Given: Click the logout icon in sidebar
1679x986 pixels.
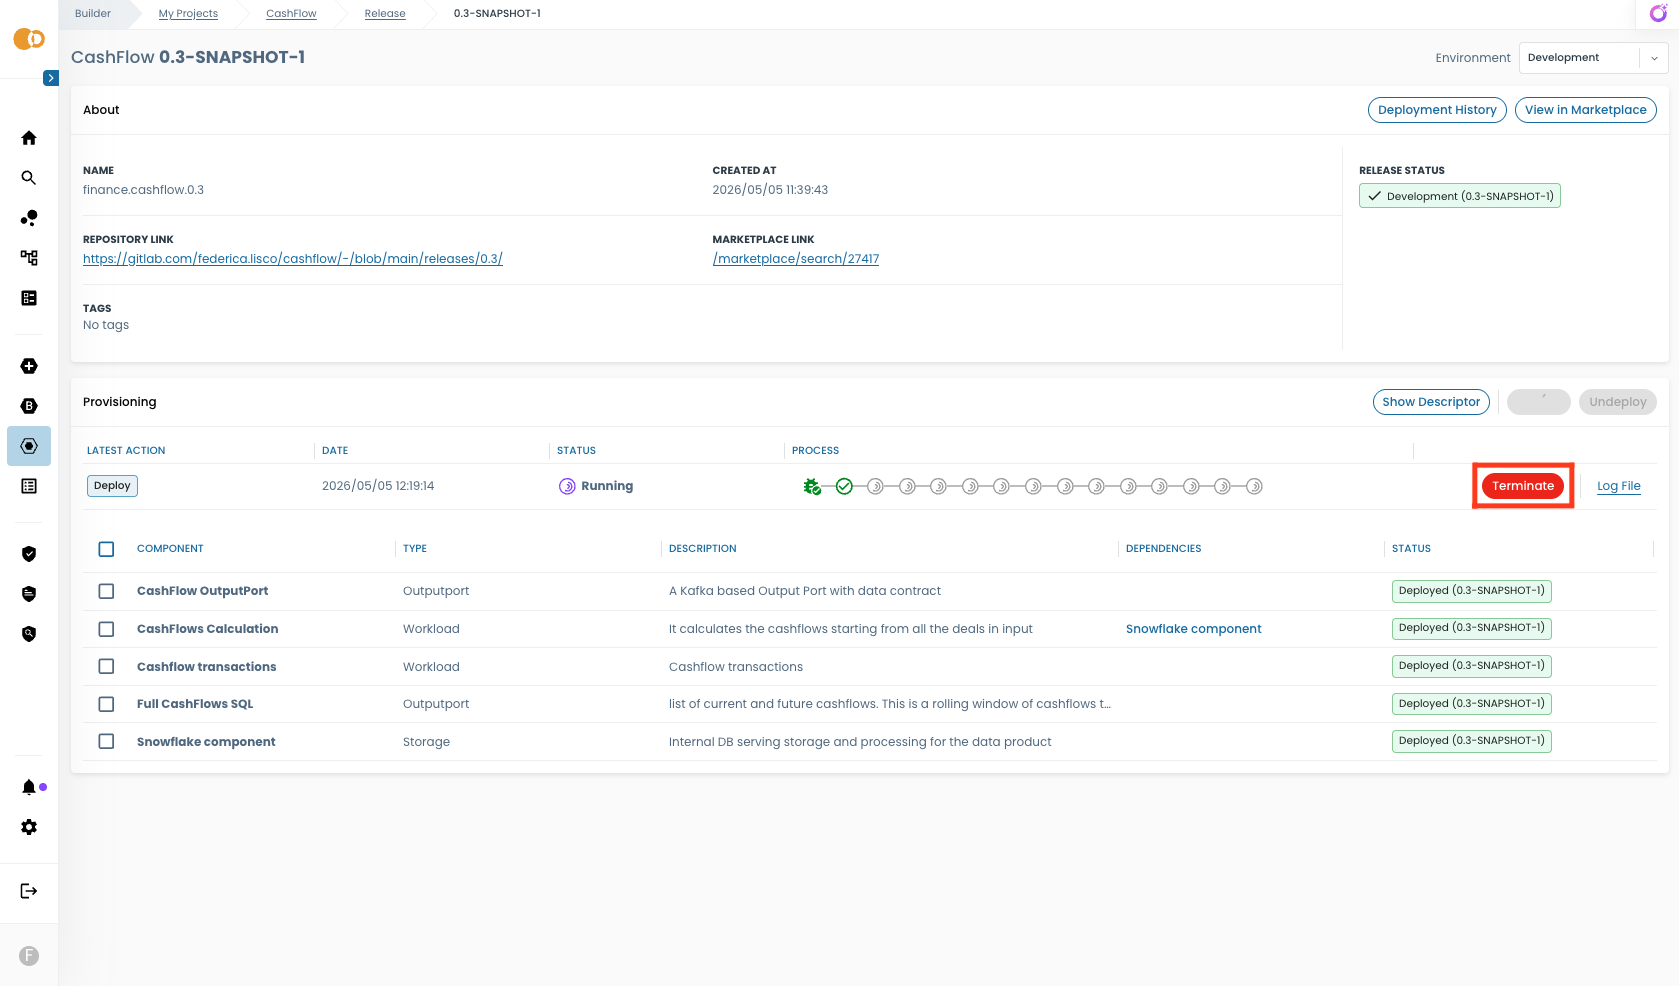Looking at the screenshot, I should (x=29, y=891).
